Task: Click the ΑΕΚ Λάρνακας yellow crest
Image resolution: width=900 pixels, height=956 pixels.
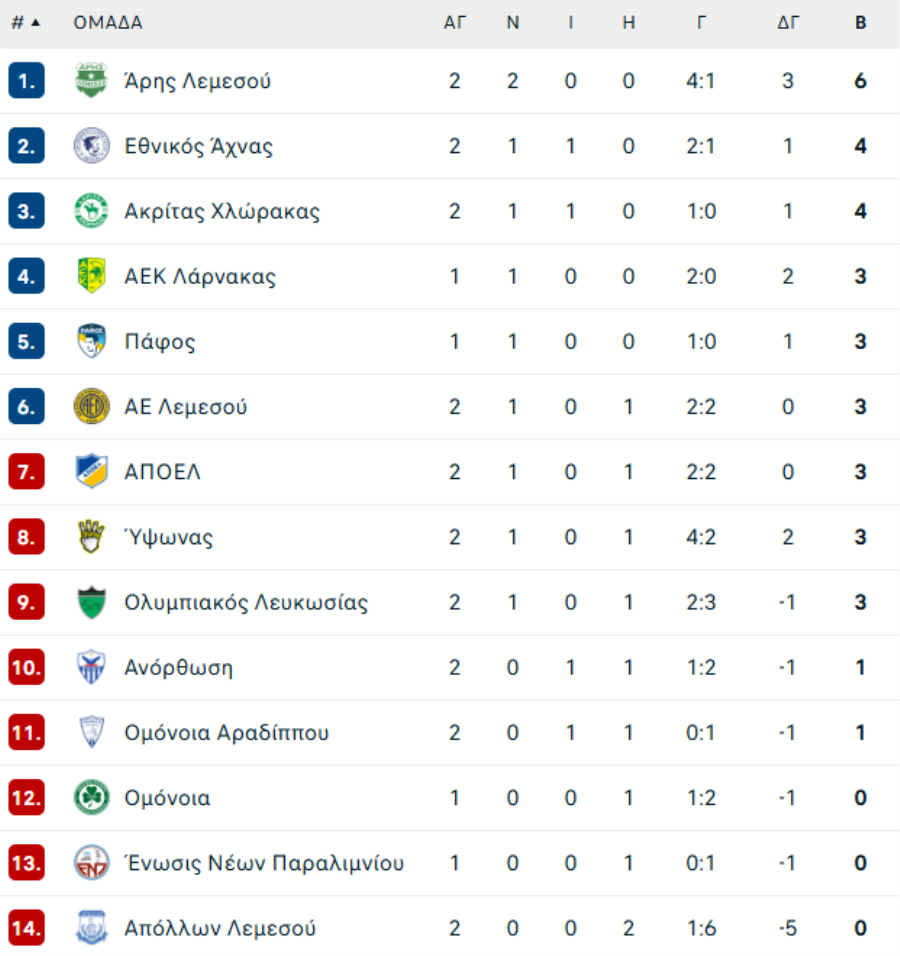Action: point(91,276)
